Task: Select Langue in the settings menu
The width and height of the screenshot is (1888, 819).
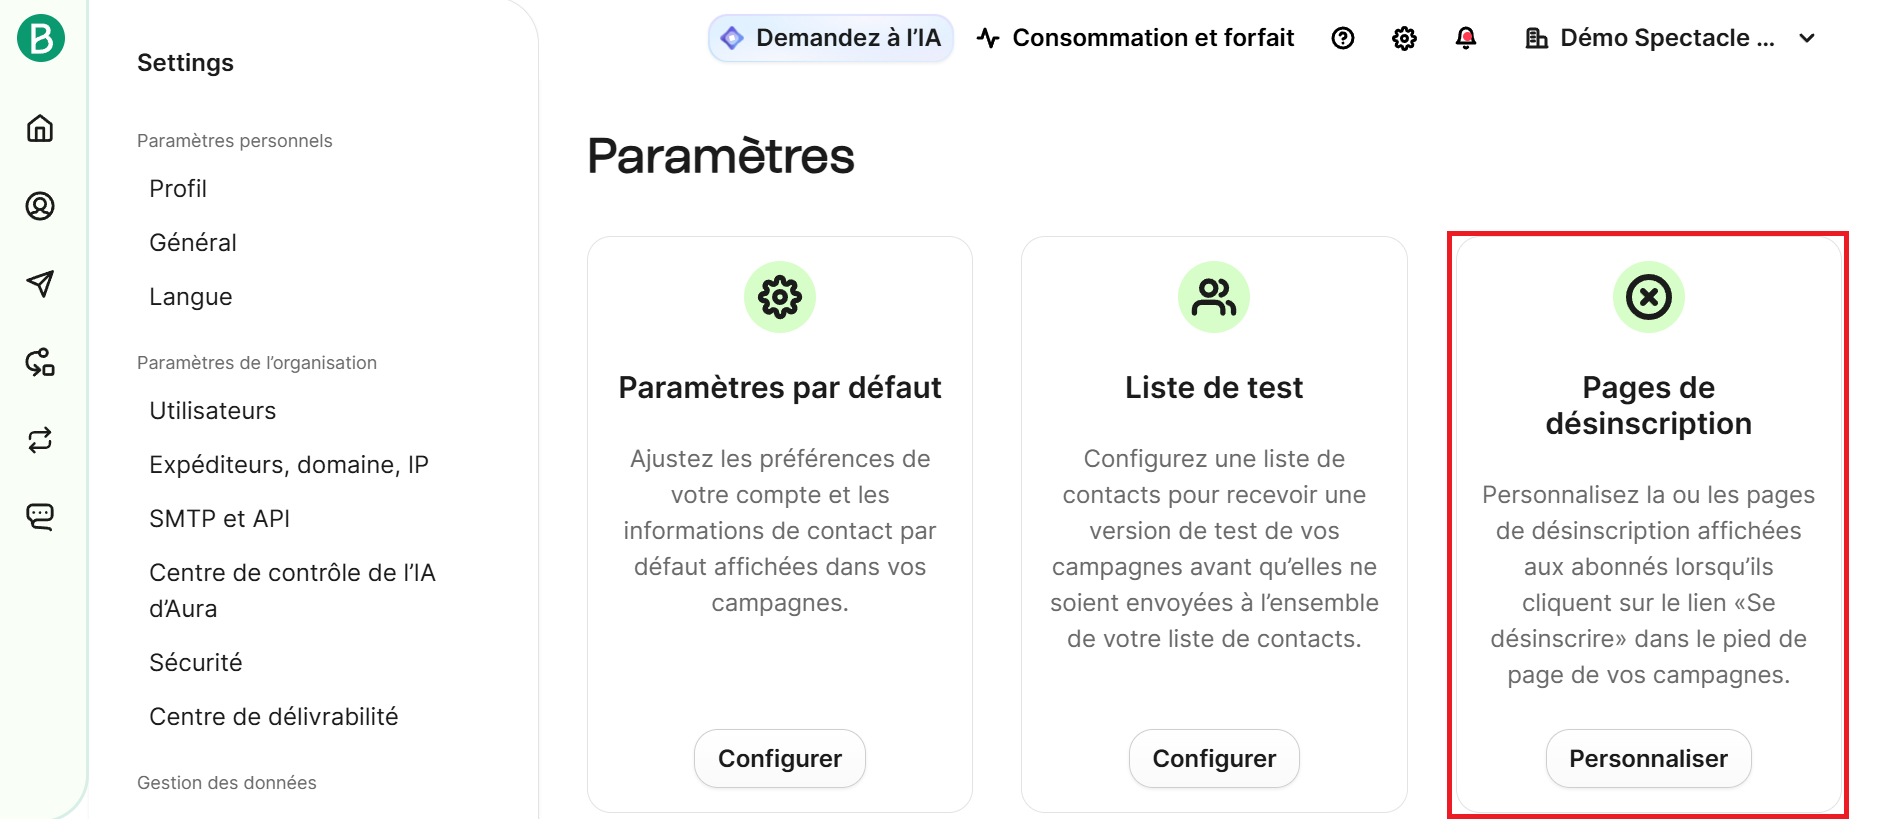Action: (x=191, y=297)
